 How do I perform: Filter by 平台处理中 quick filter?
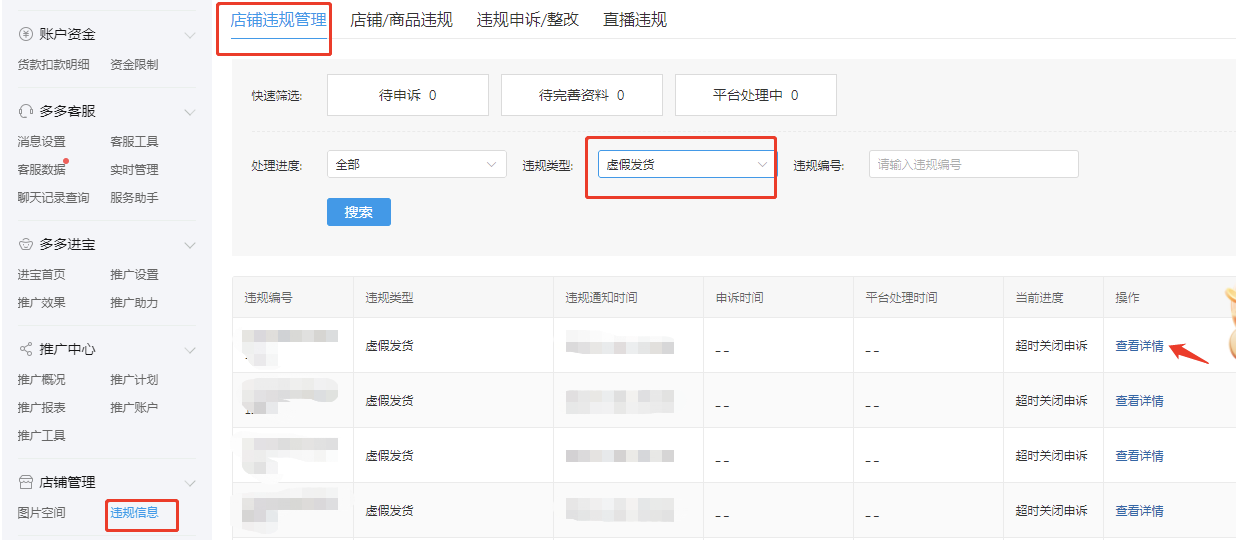(x=756, y=95)
